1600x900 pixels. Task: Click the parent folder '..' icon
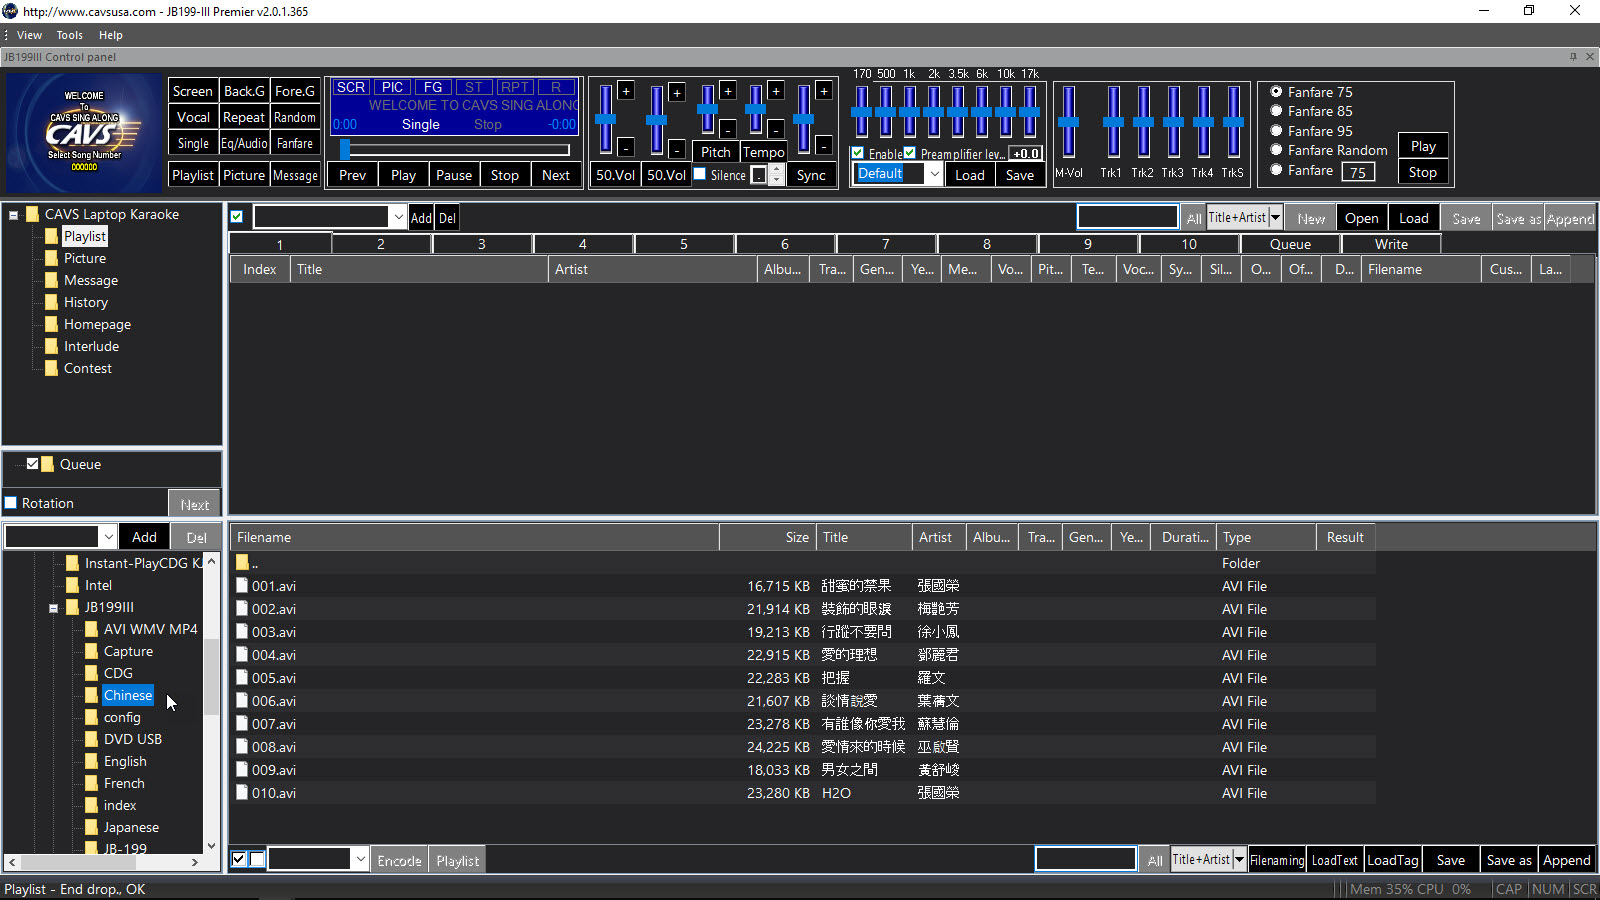coord(242,563)
